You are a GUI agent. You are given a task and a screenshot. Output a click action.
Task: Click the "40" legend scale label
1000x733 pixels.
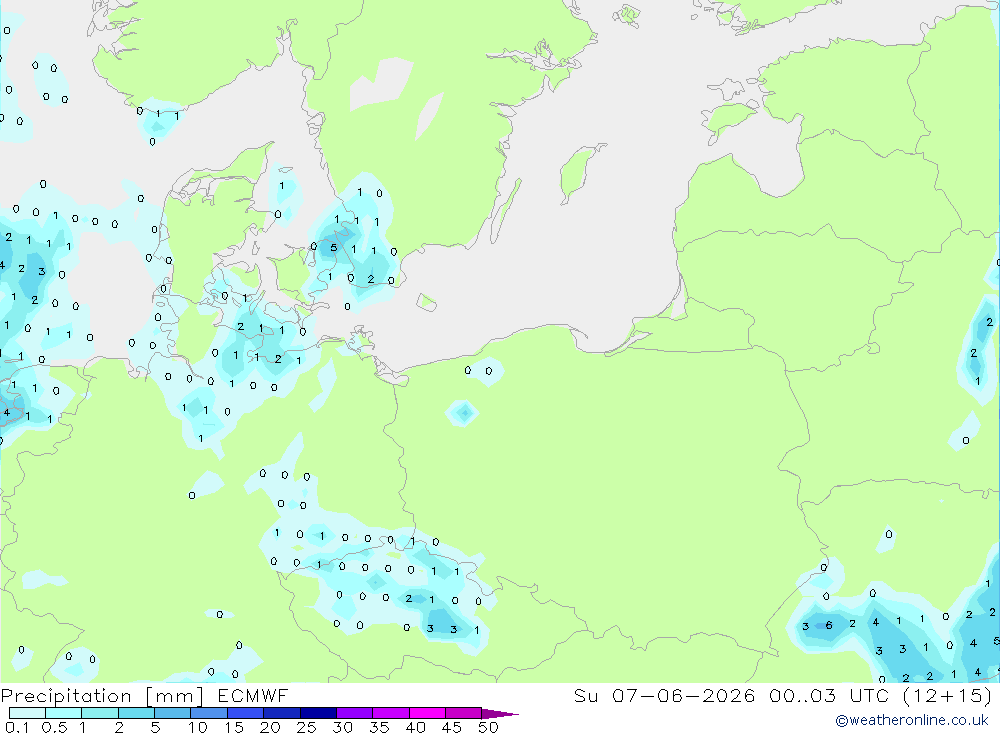click(416, 727)
